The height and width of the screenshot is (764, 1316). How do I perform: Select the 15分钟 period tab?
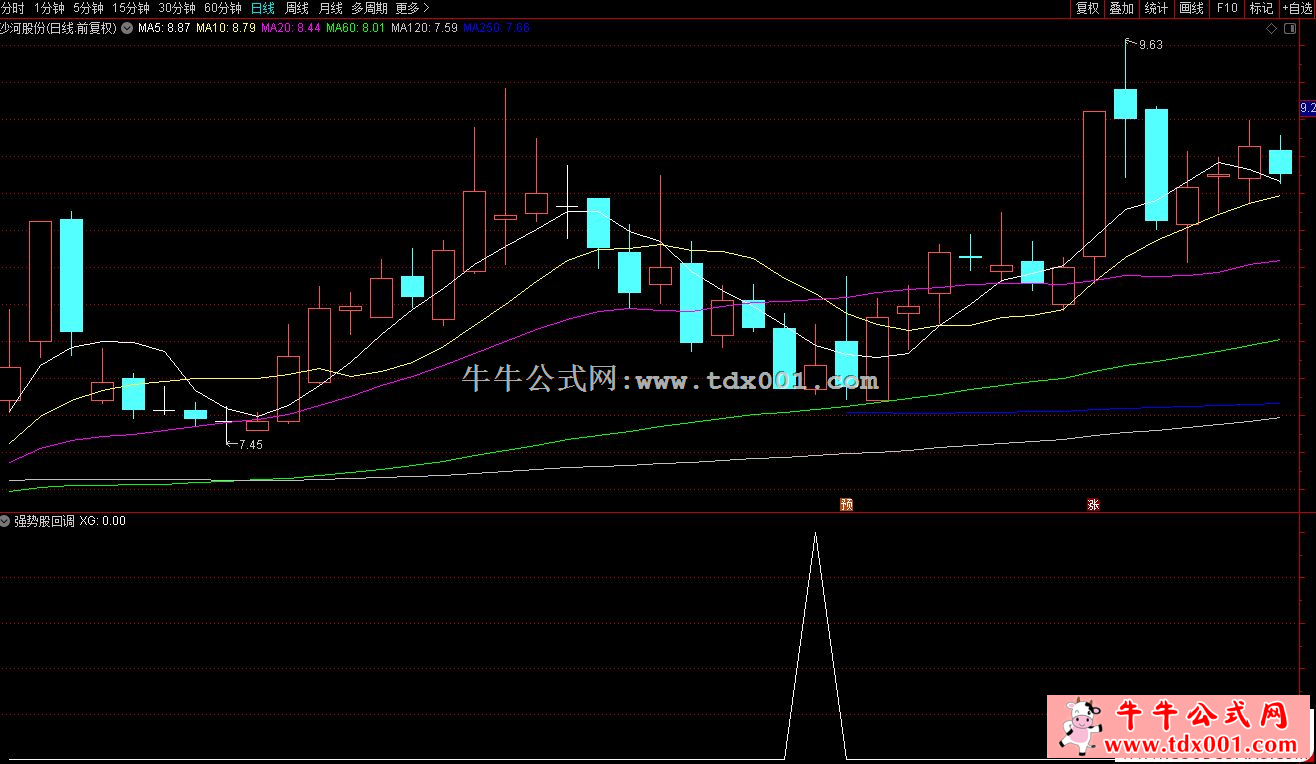click(131, 8)
